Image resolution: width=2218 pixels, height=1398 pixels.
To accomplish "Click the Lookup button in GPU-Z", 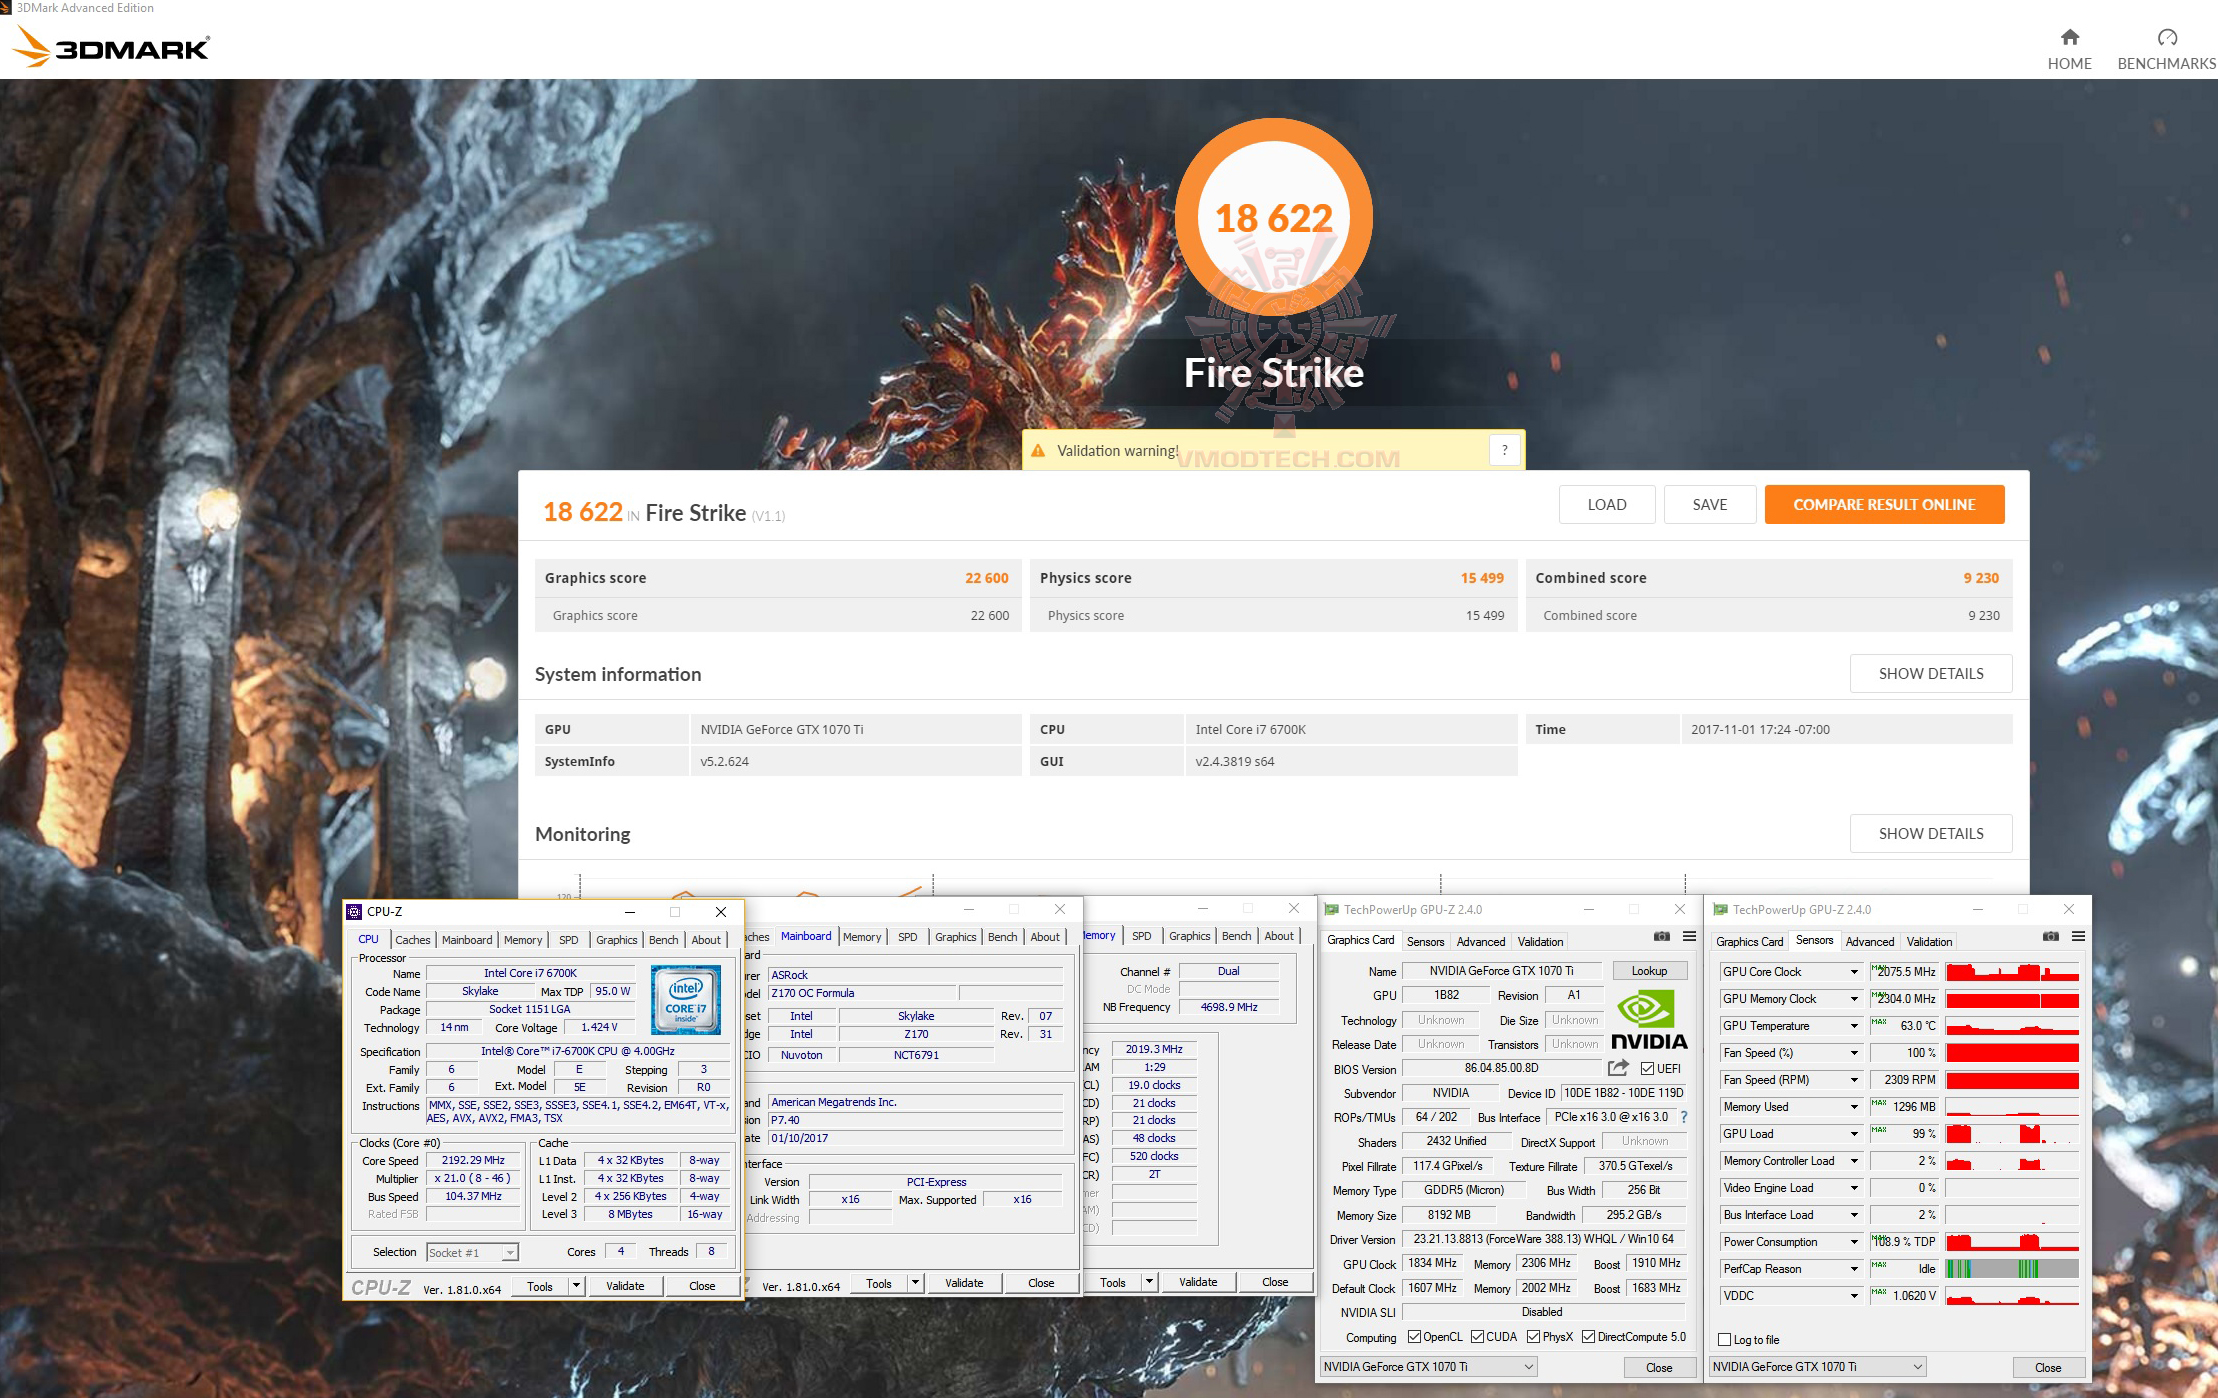I will pos(1650,970).
